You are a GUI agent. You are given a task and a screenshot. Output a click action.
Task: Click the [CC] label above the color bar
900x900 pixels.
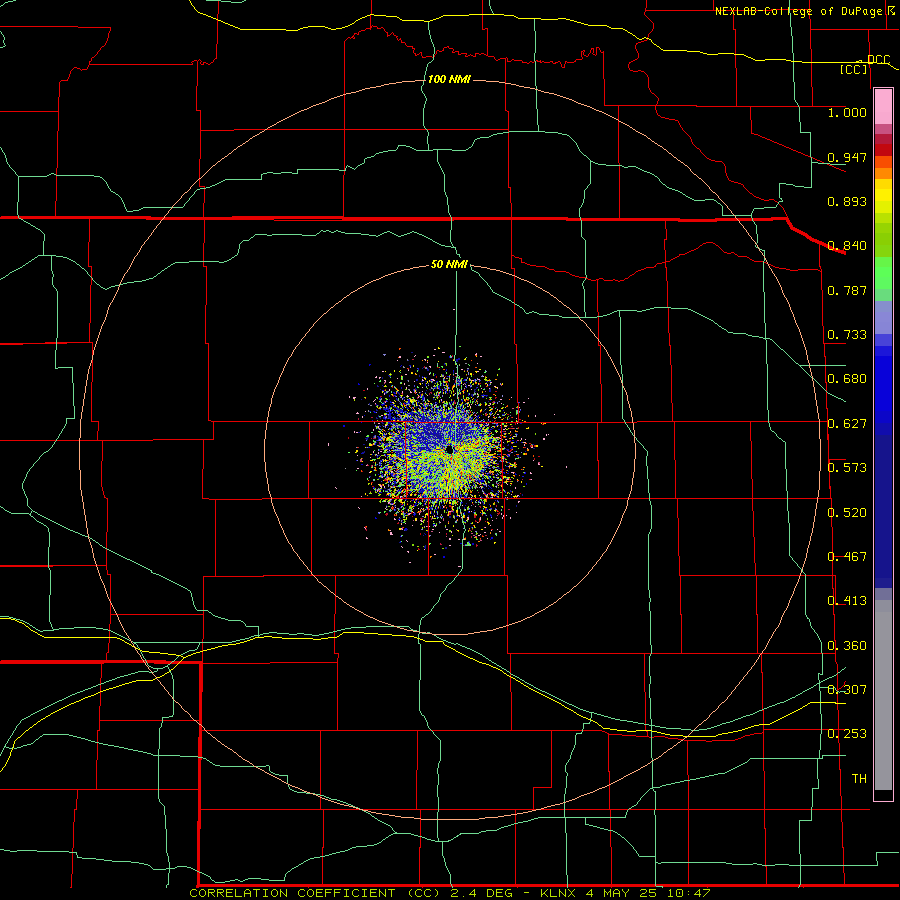click(x=854, y=69)
